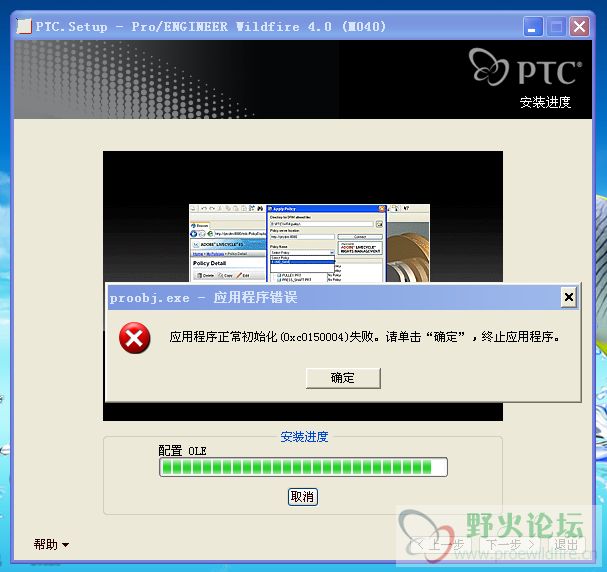Close the PTC.Setup installer window
Image resolution: width=607 pixels, height=572 pixels.
579,27
